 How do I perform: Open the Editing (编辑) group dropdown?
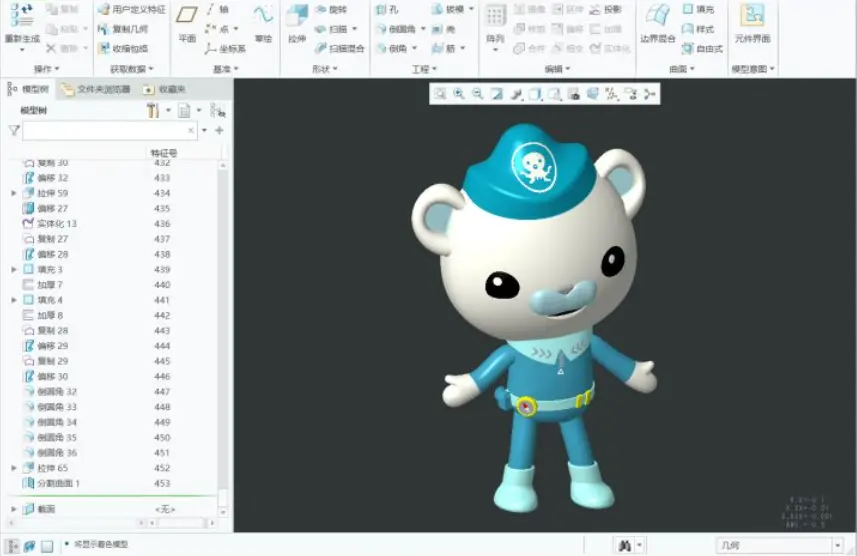pyautogui.click(x=557, y=69)
